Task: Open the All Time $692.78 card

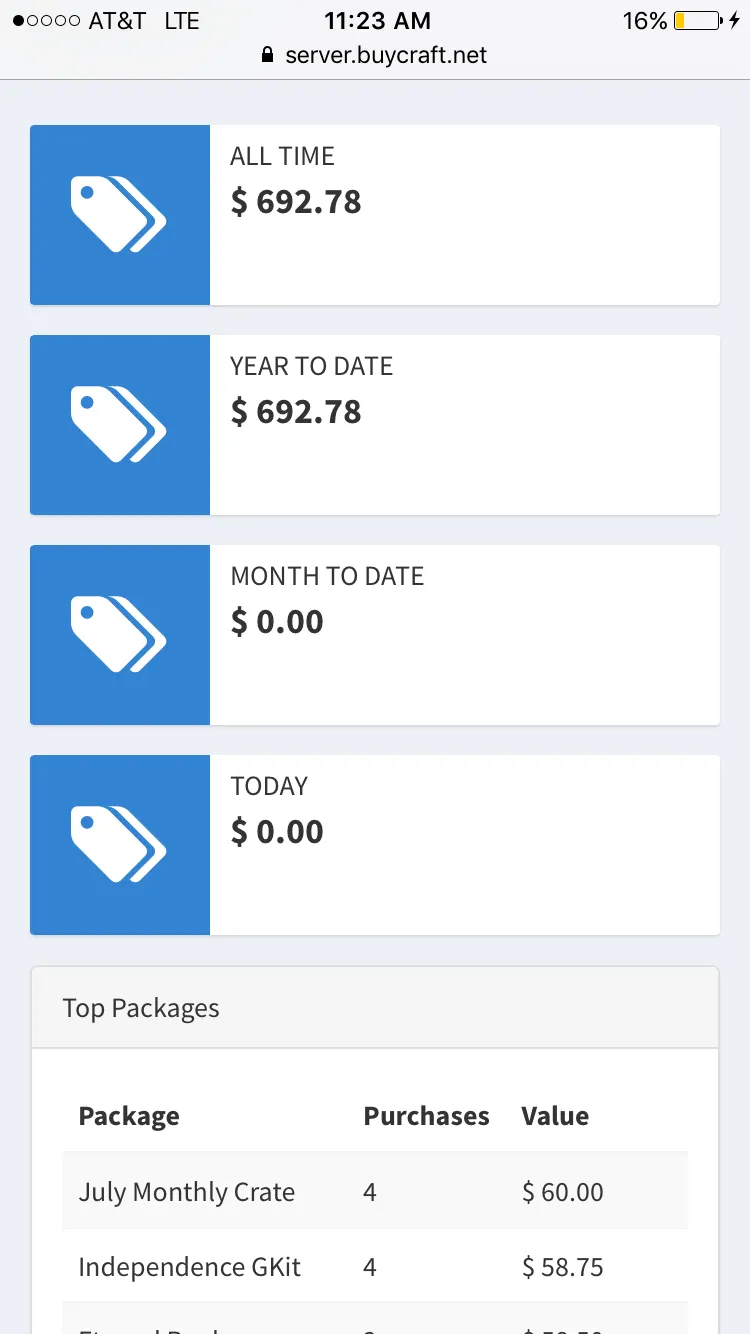Action: (x=464, y=214)
